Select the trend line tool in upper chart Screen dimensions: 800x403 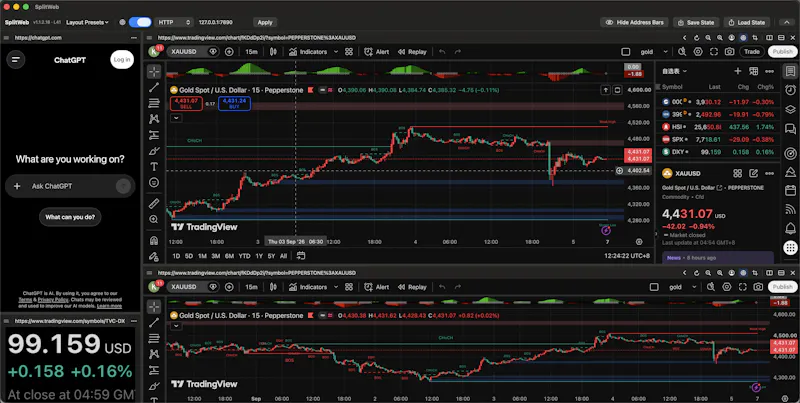point(154,87)
